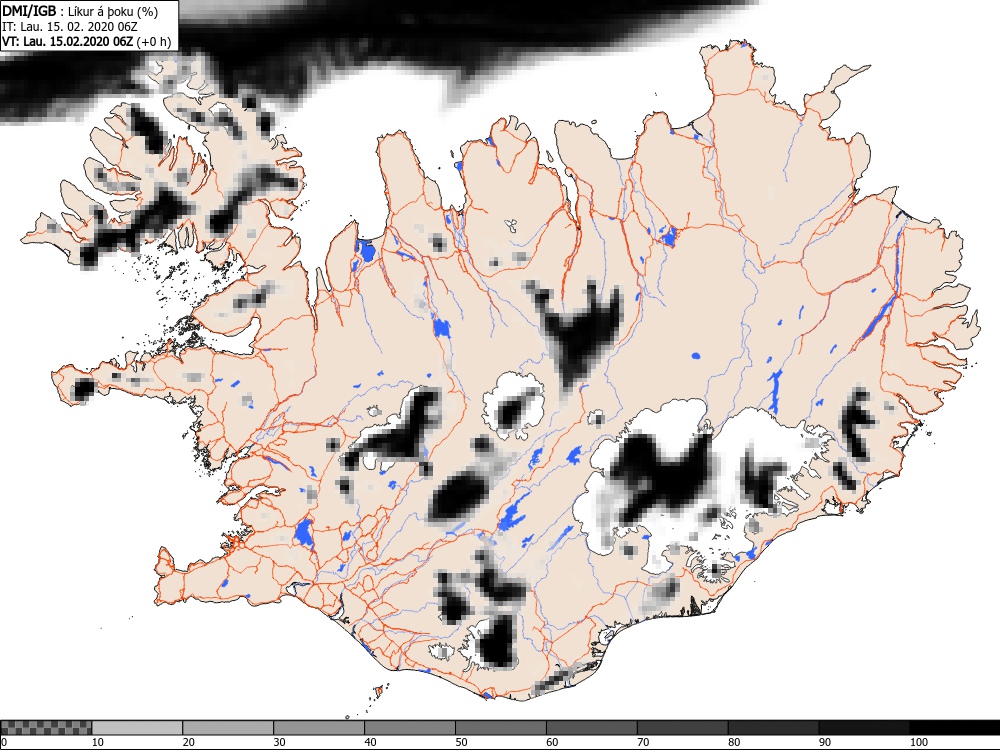The width and height of the screenshot is (1000, 750).
Task: Click the legend label "80"
Action: 734,742
